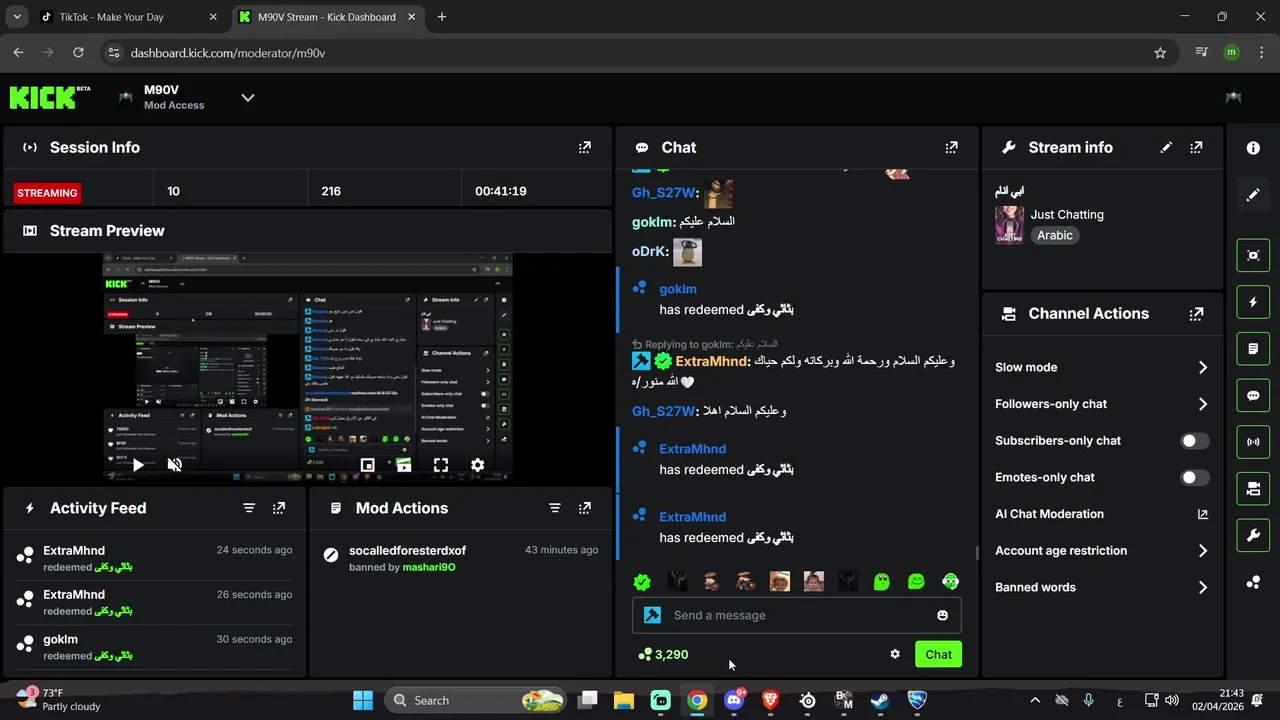Image resolution: width=1280 pixels, height=720 pixels.
Task: Open AI Chat Moderation external link
Action: pos(1203,514)
